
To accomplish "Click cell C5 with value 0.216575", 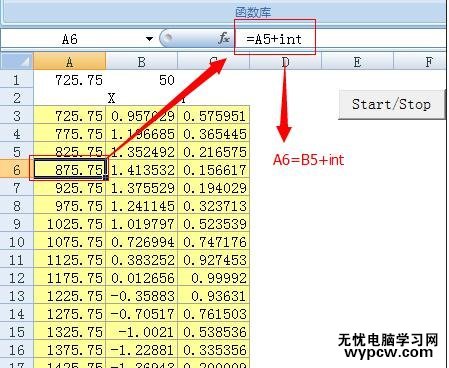I will click(x=214, y=152).
